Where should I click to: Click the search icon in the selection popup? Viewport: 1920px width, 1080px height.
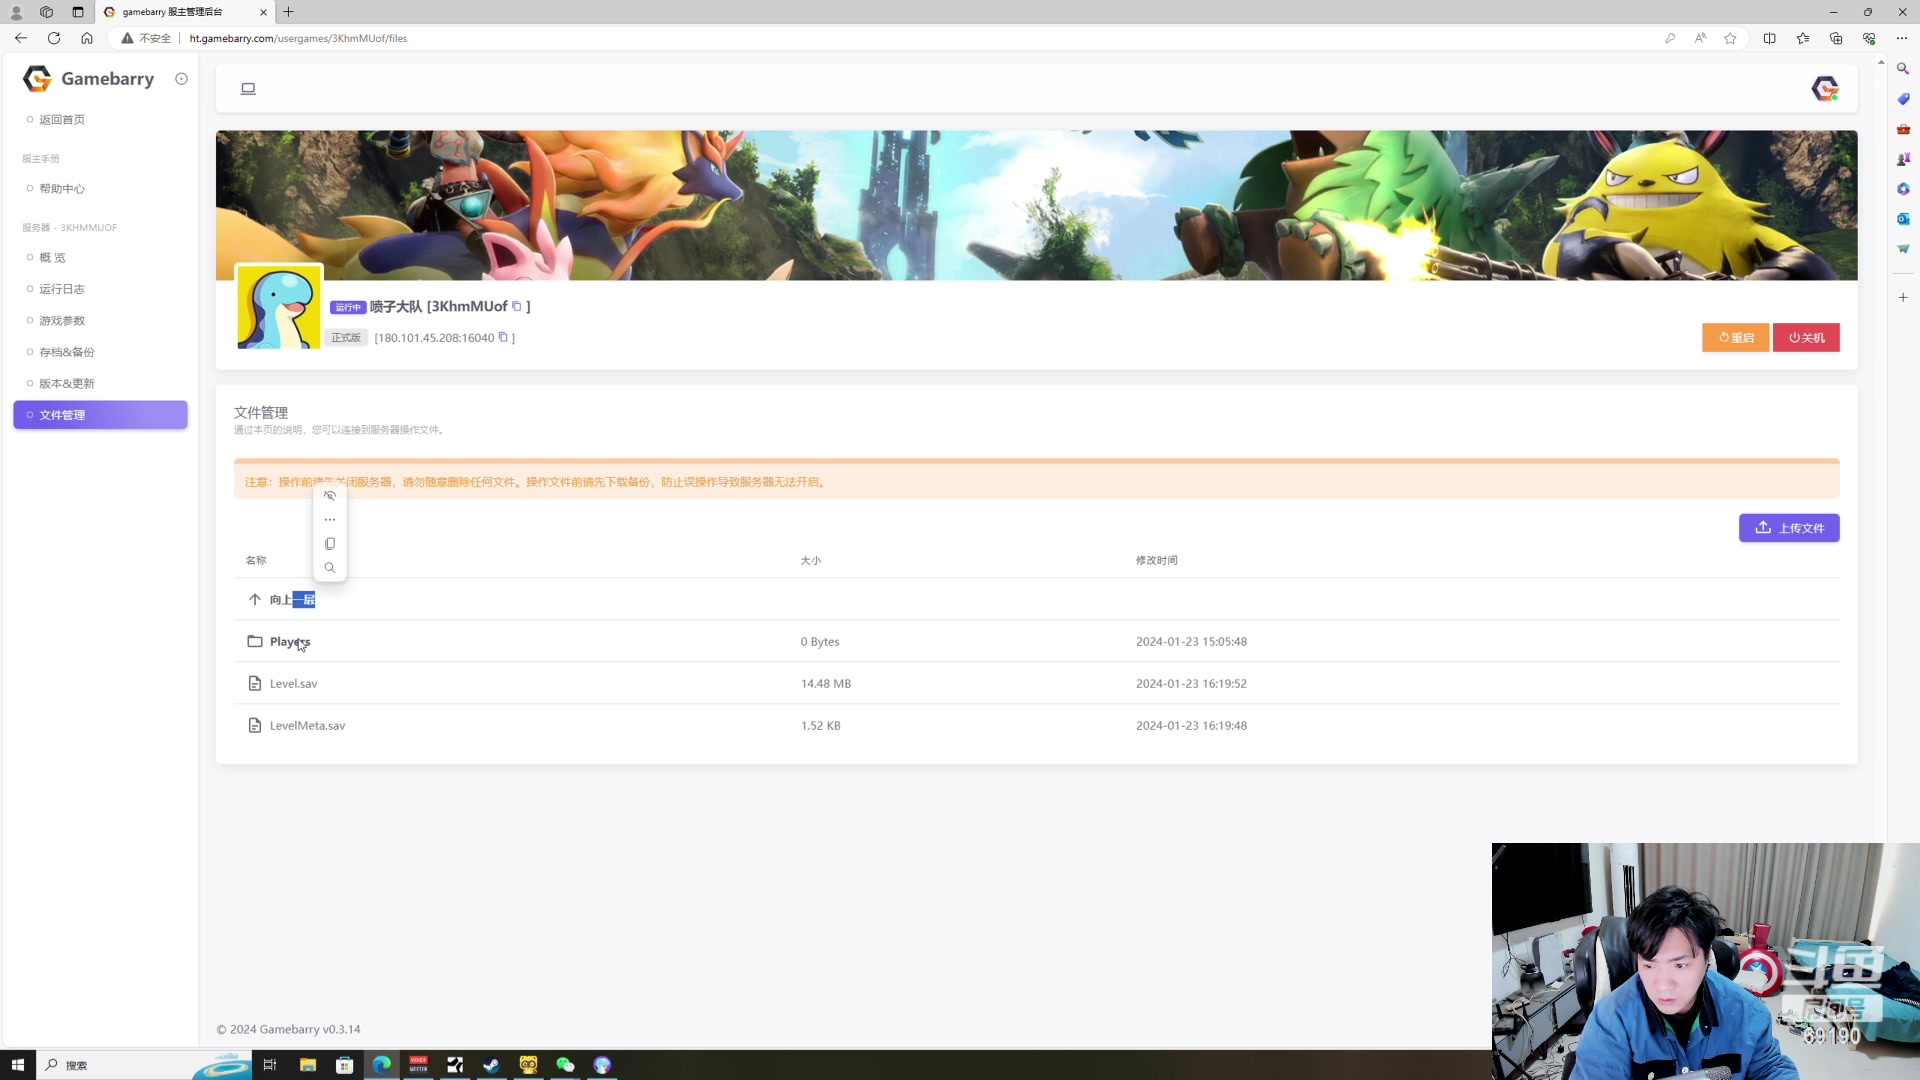(x=330, y=568)
